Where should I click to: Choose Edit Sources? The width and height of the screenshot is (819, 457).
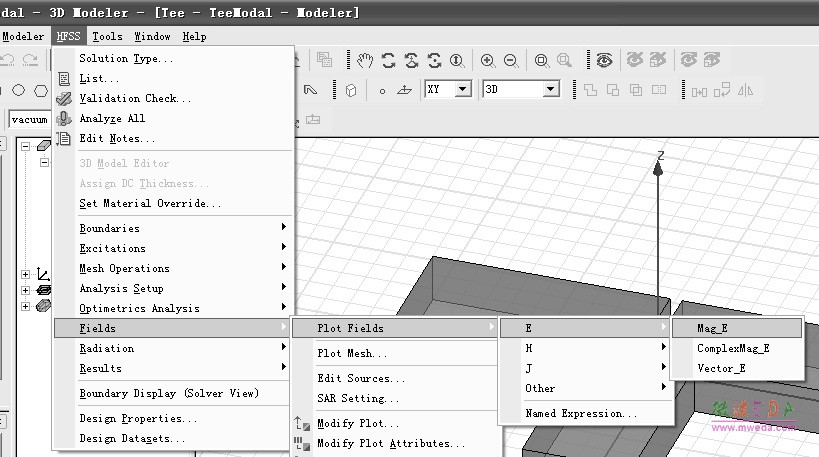pos(394,378)
